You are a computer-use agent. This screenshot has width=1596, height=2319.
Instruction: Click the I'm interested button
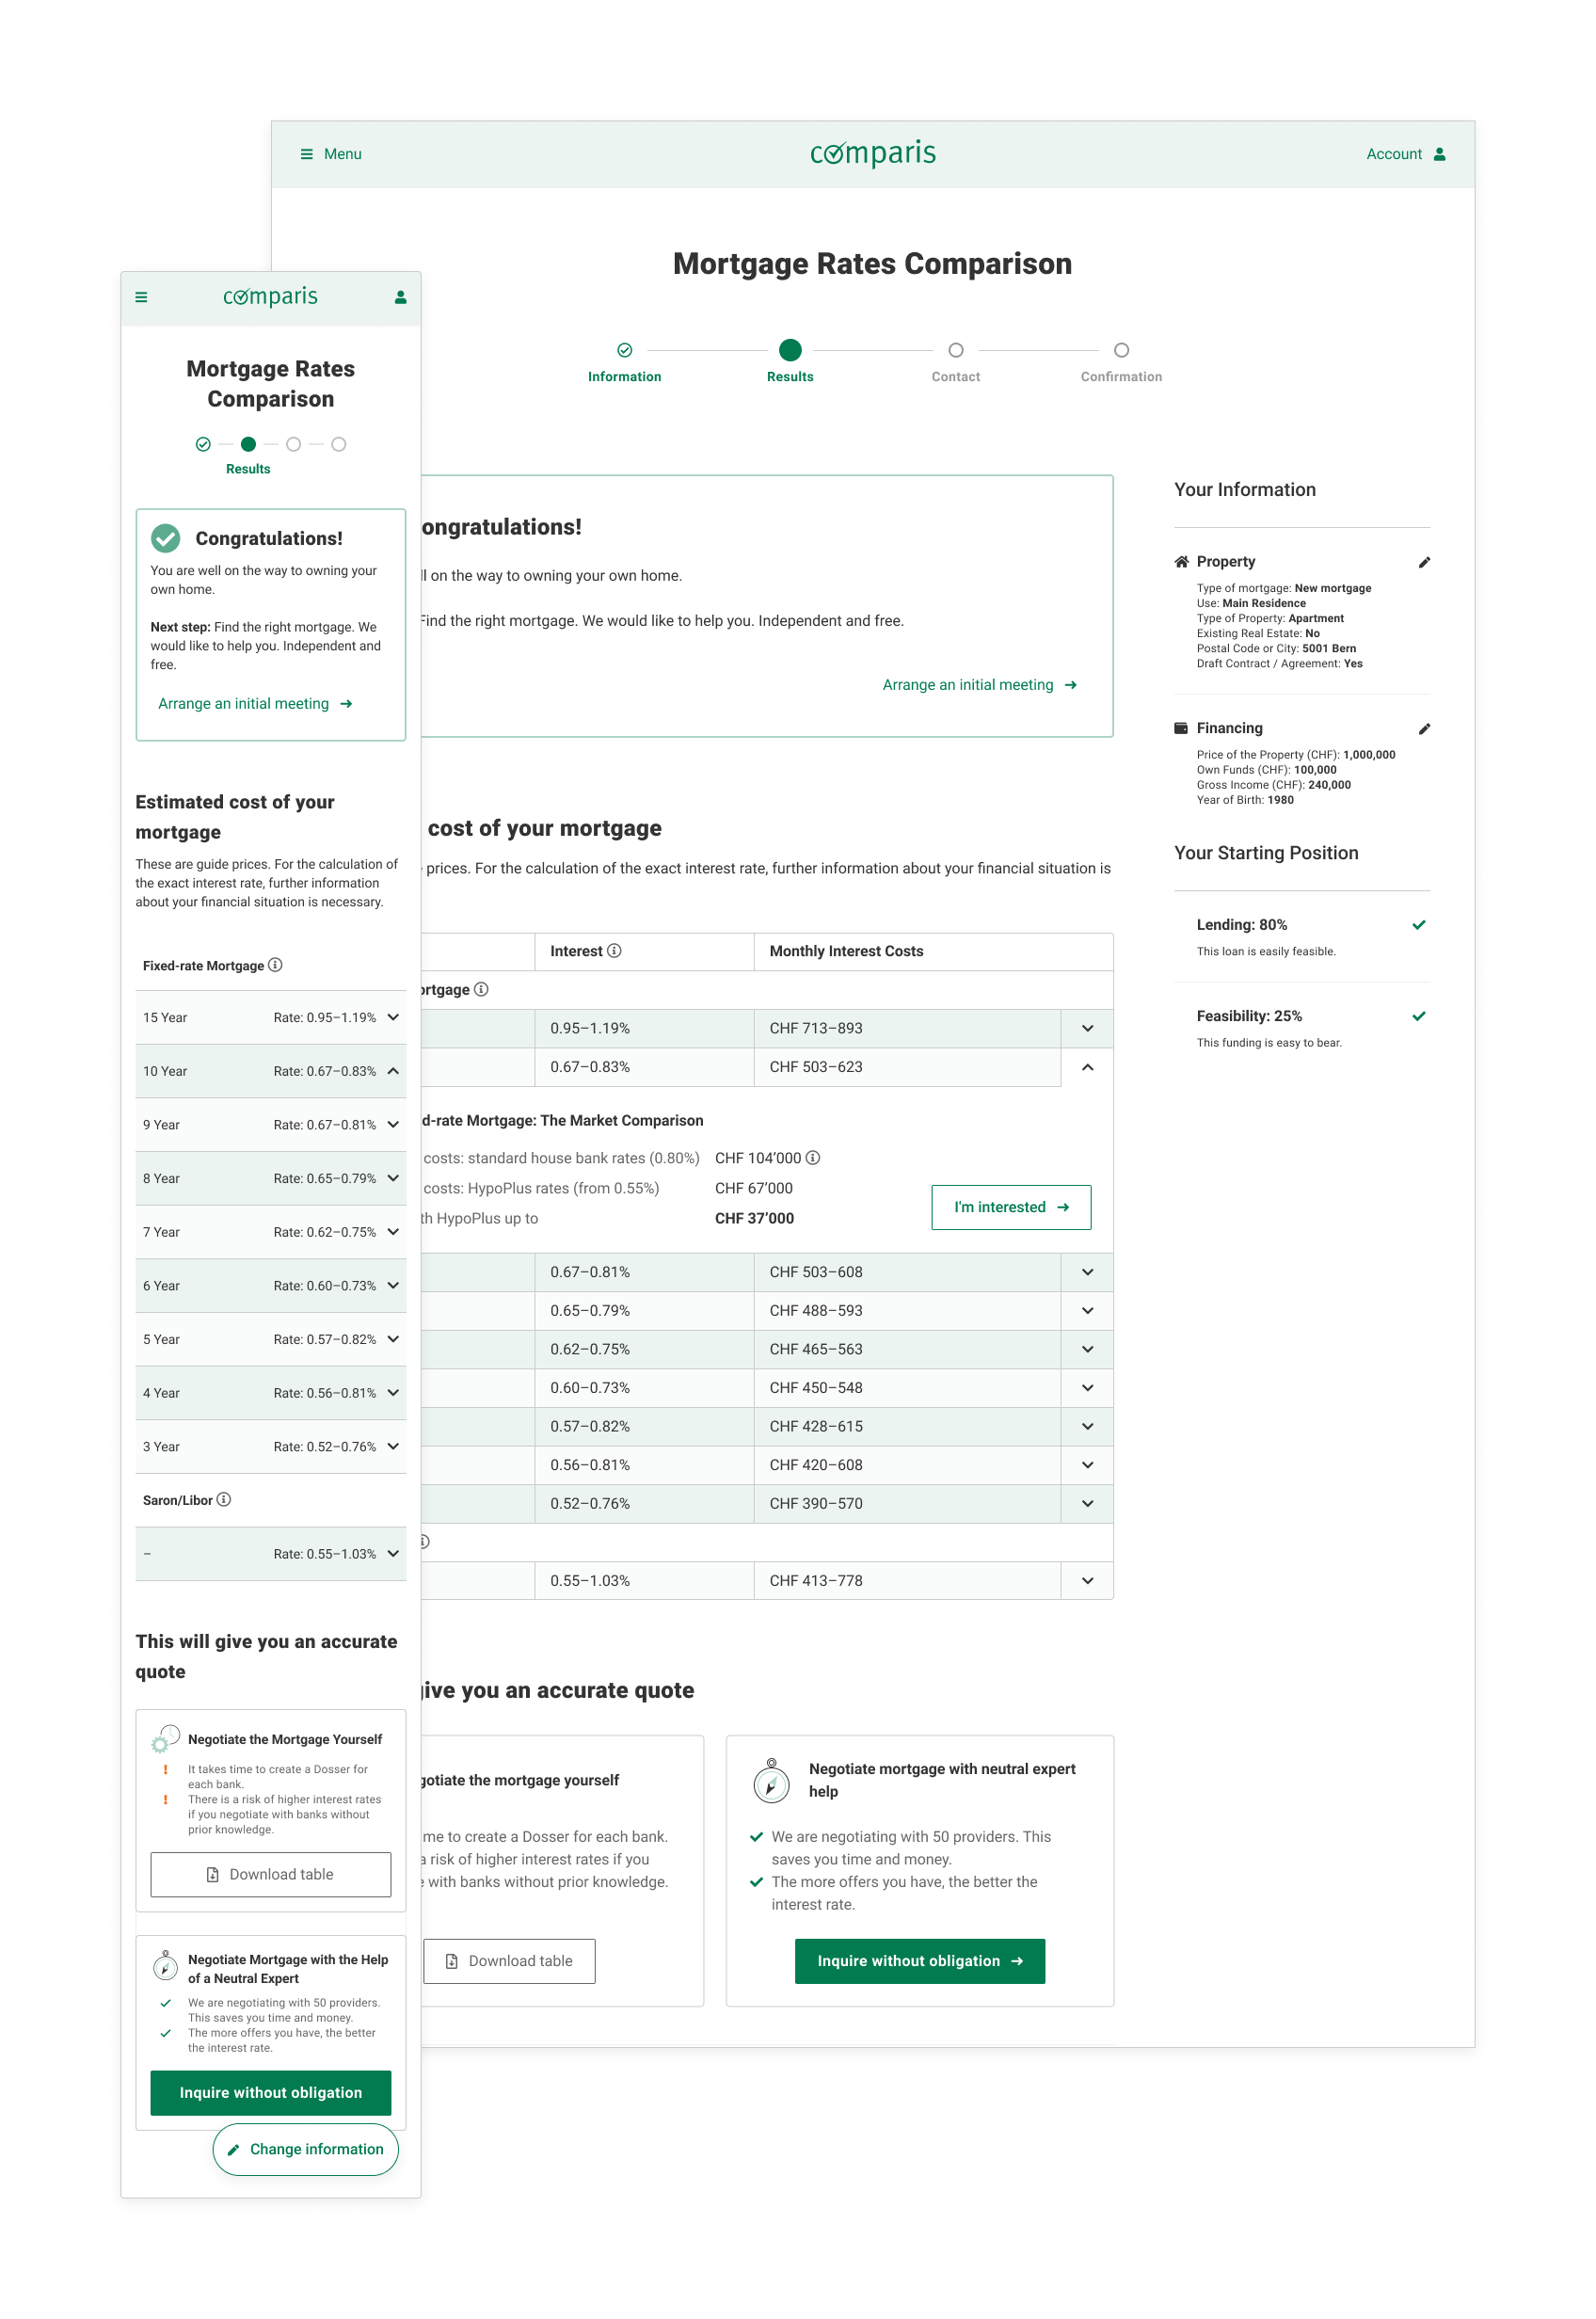tap(1011, 1208)
